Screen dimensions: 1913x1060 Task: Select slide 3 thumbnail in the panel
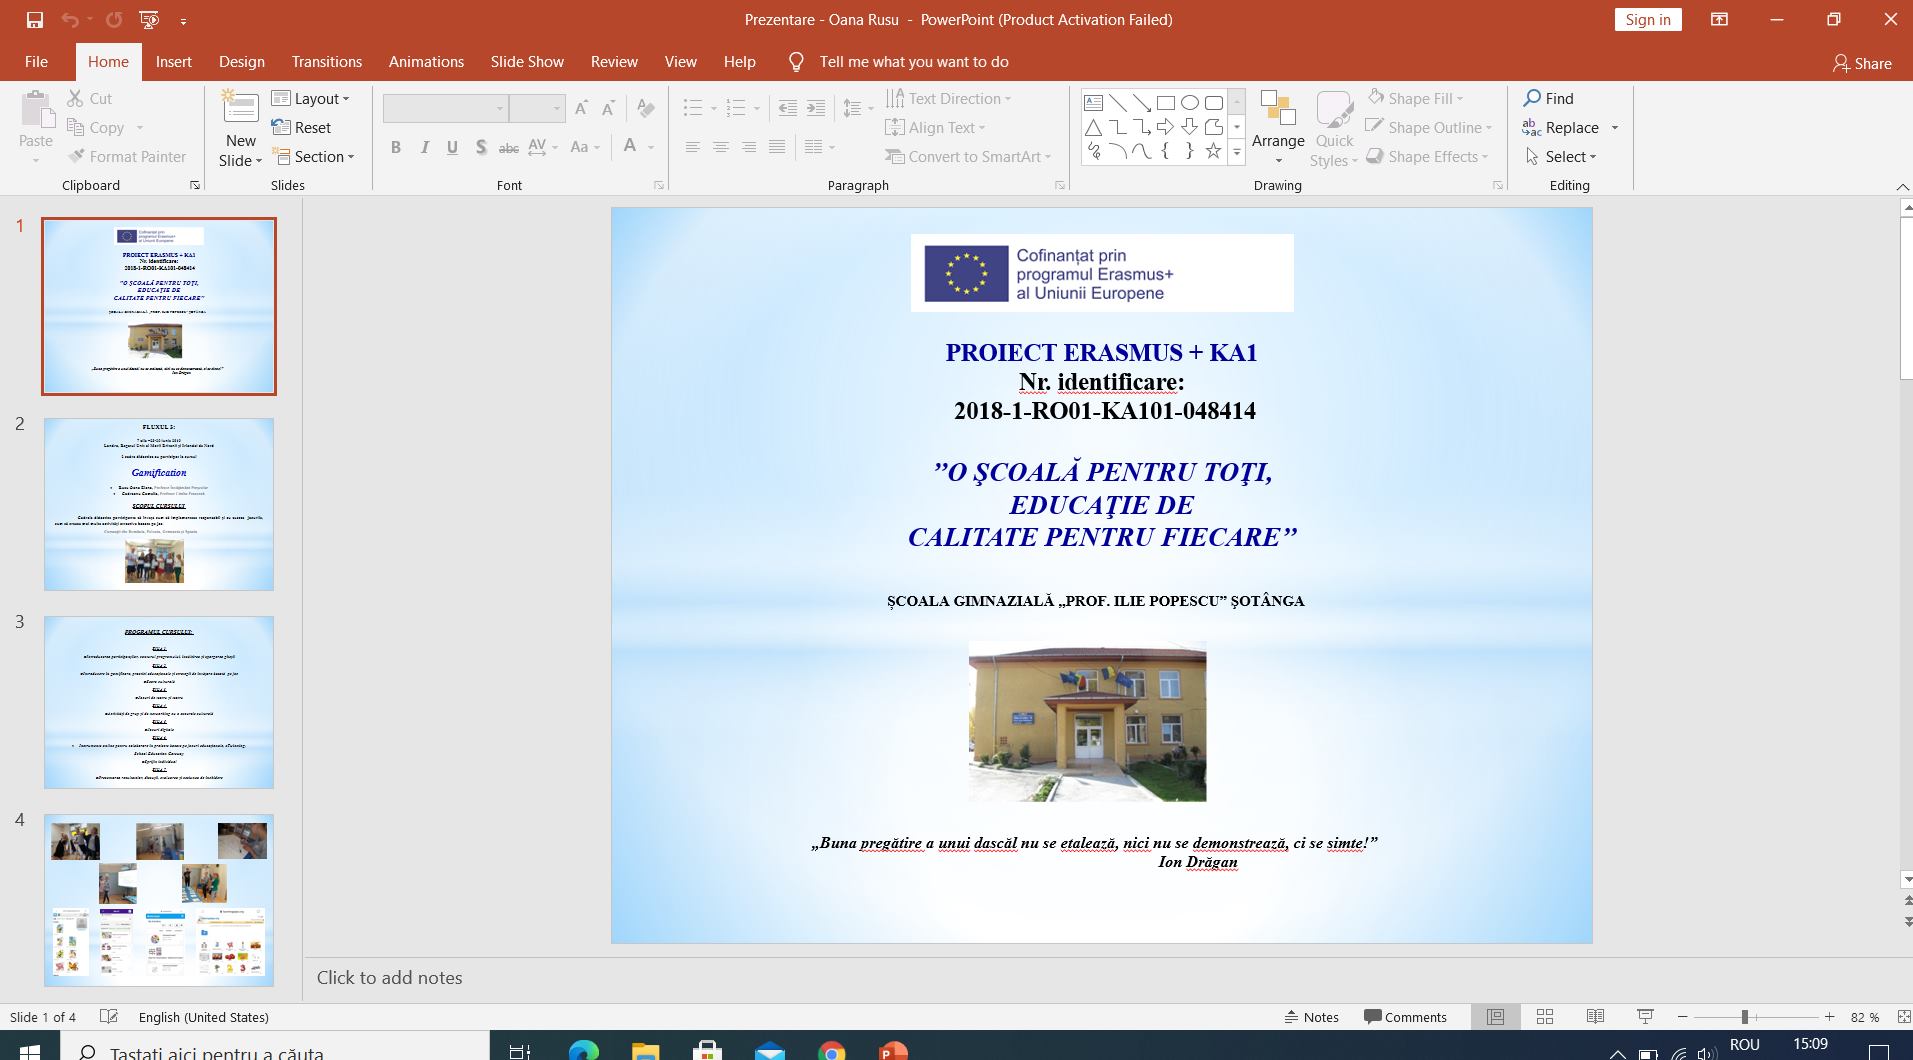pos(159,702)
